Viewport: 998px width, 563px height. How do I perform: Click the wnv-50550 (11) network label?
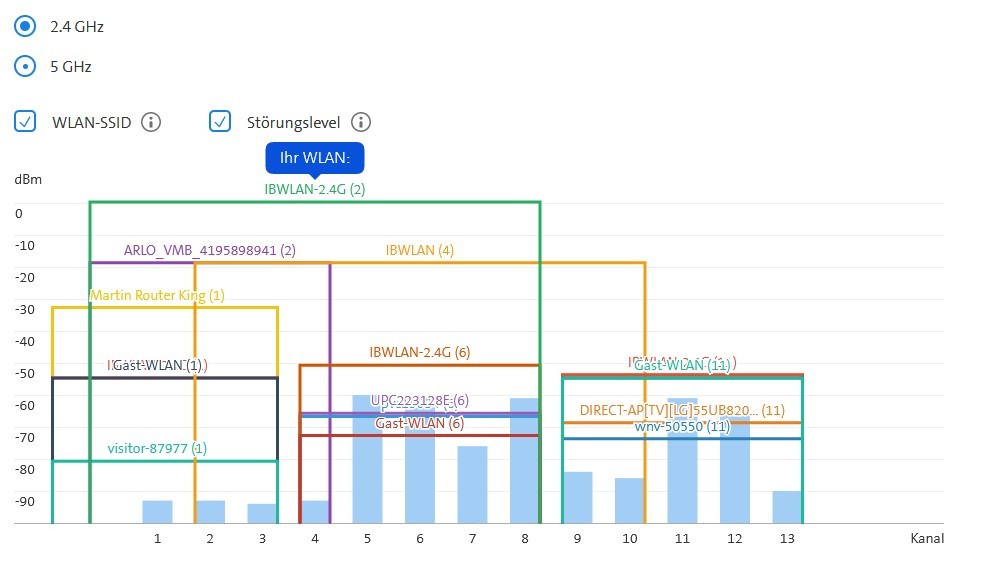point(682,426)
